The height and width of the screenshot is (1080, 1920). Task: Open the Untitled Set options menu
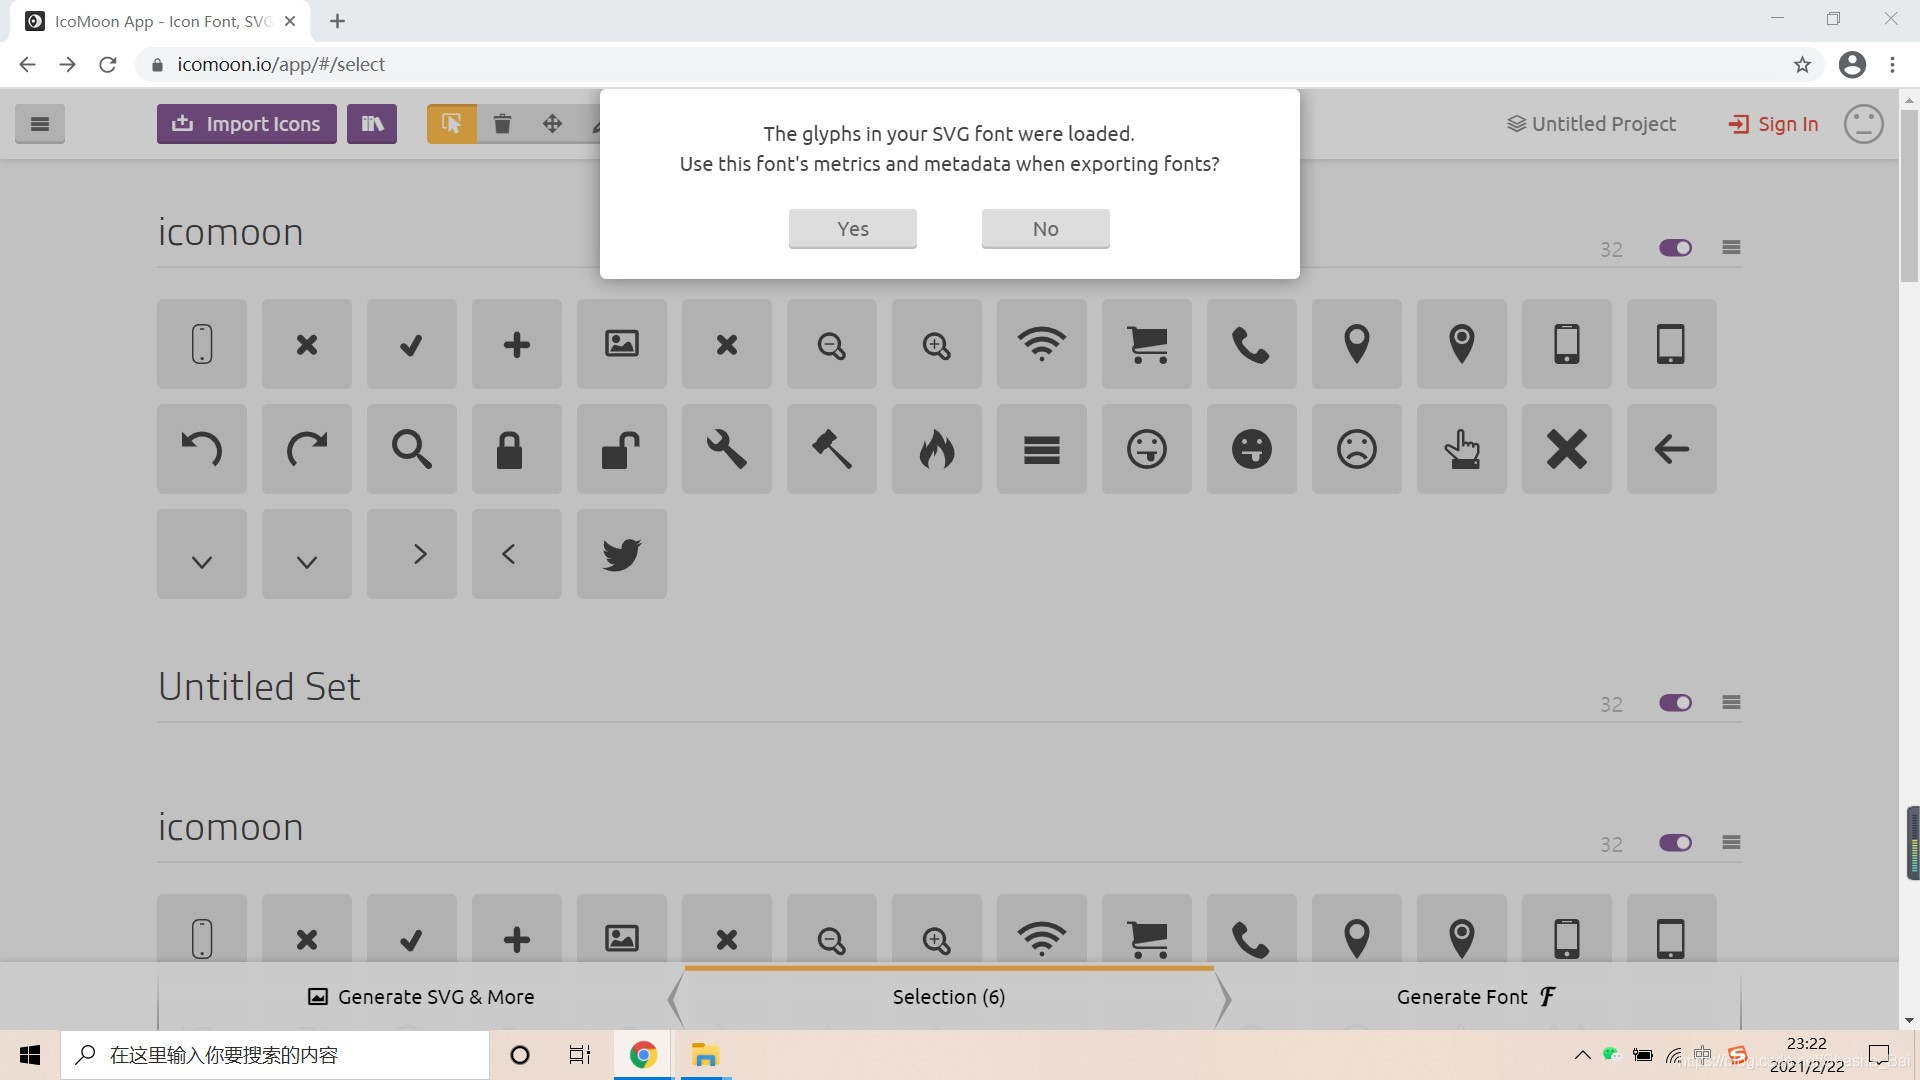(x=1731, y=703)
